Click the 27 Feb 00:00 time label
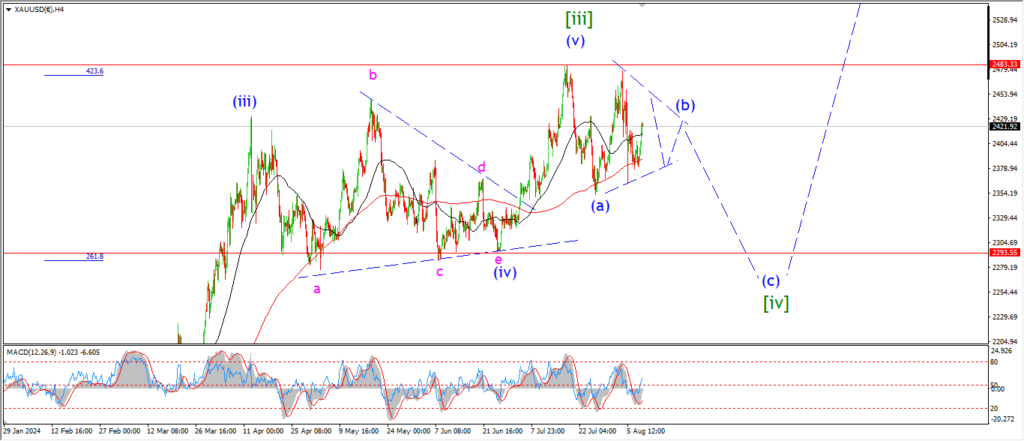1024x441 pixels. pyautogui.click(x=119, y=432)
